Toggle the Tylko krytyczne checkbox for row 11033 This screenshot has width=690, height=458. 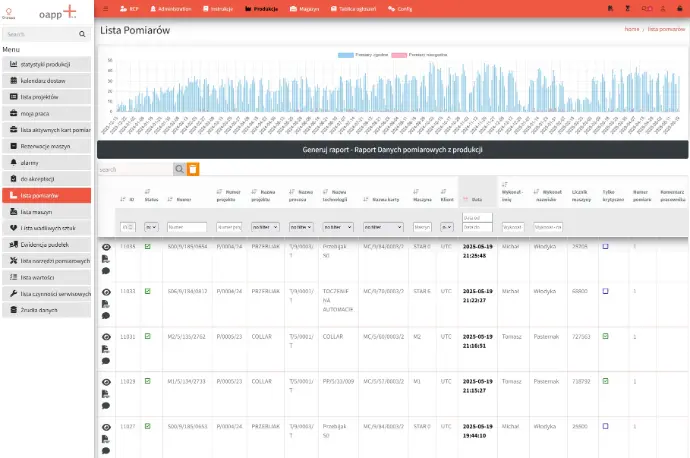point(606,291)
